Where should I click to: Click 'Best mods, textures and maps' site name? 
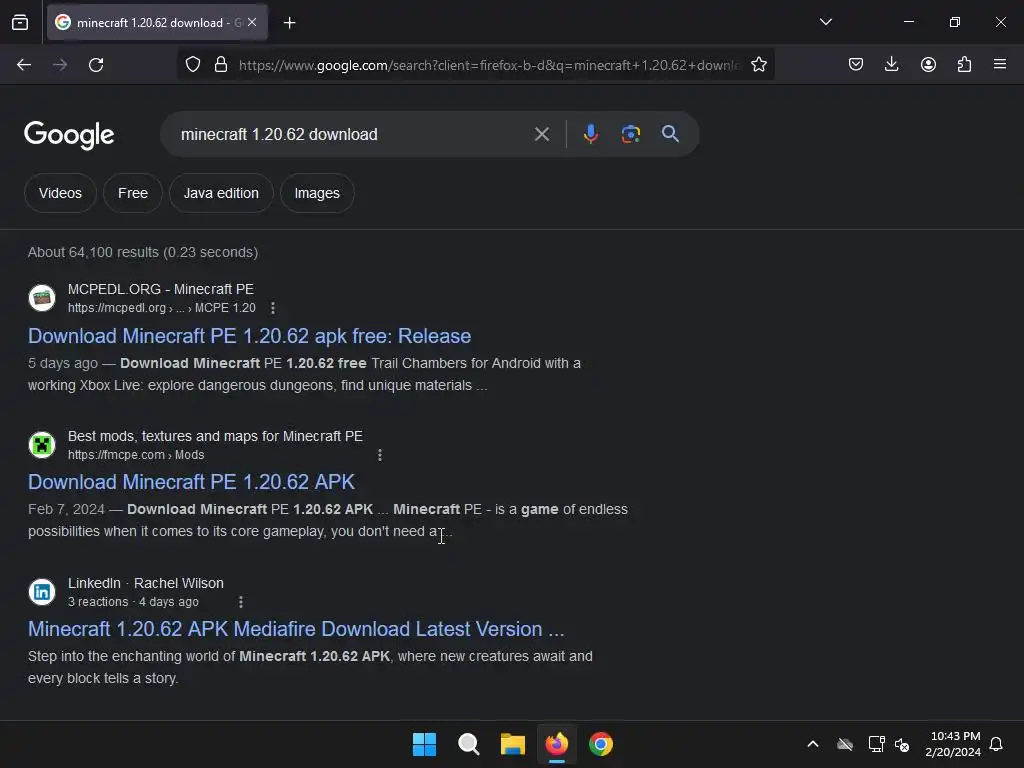pyautogui.click(x=216, y=436)
